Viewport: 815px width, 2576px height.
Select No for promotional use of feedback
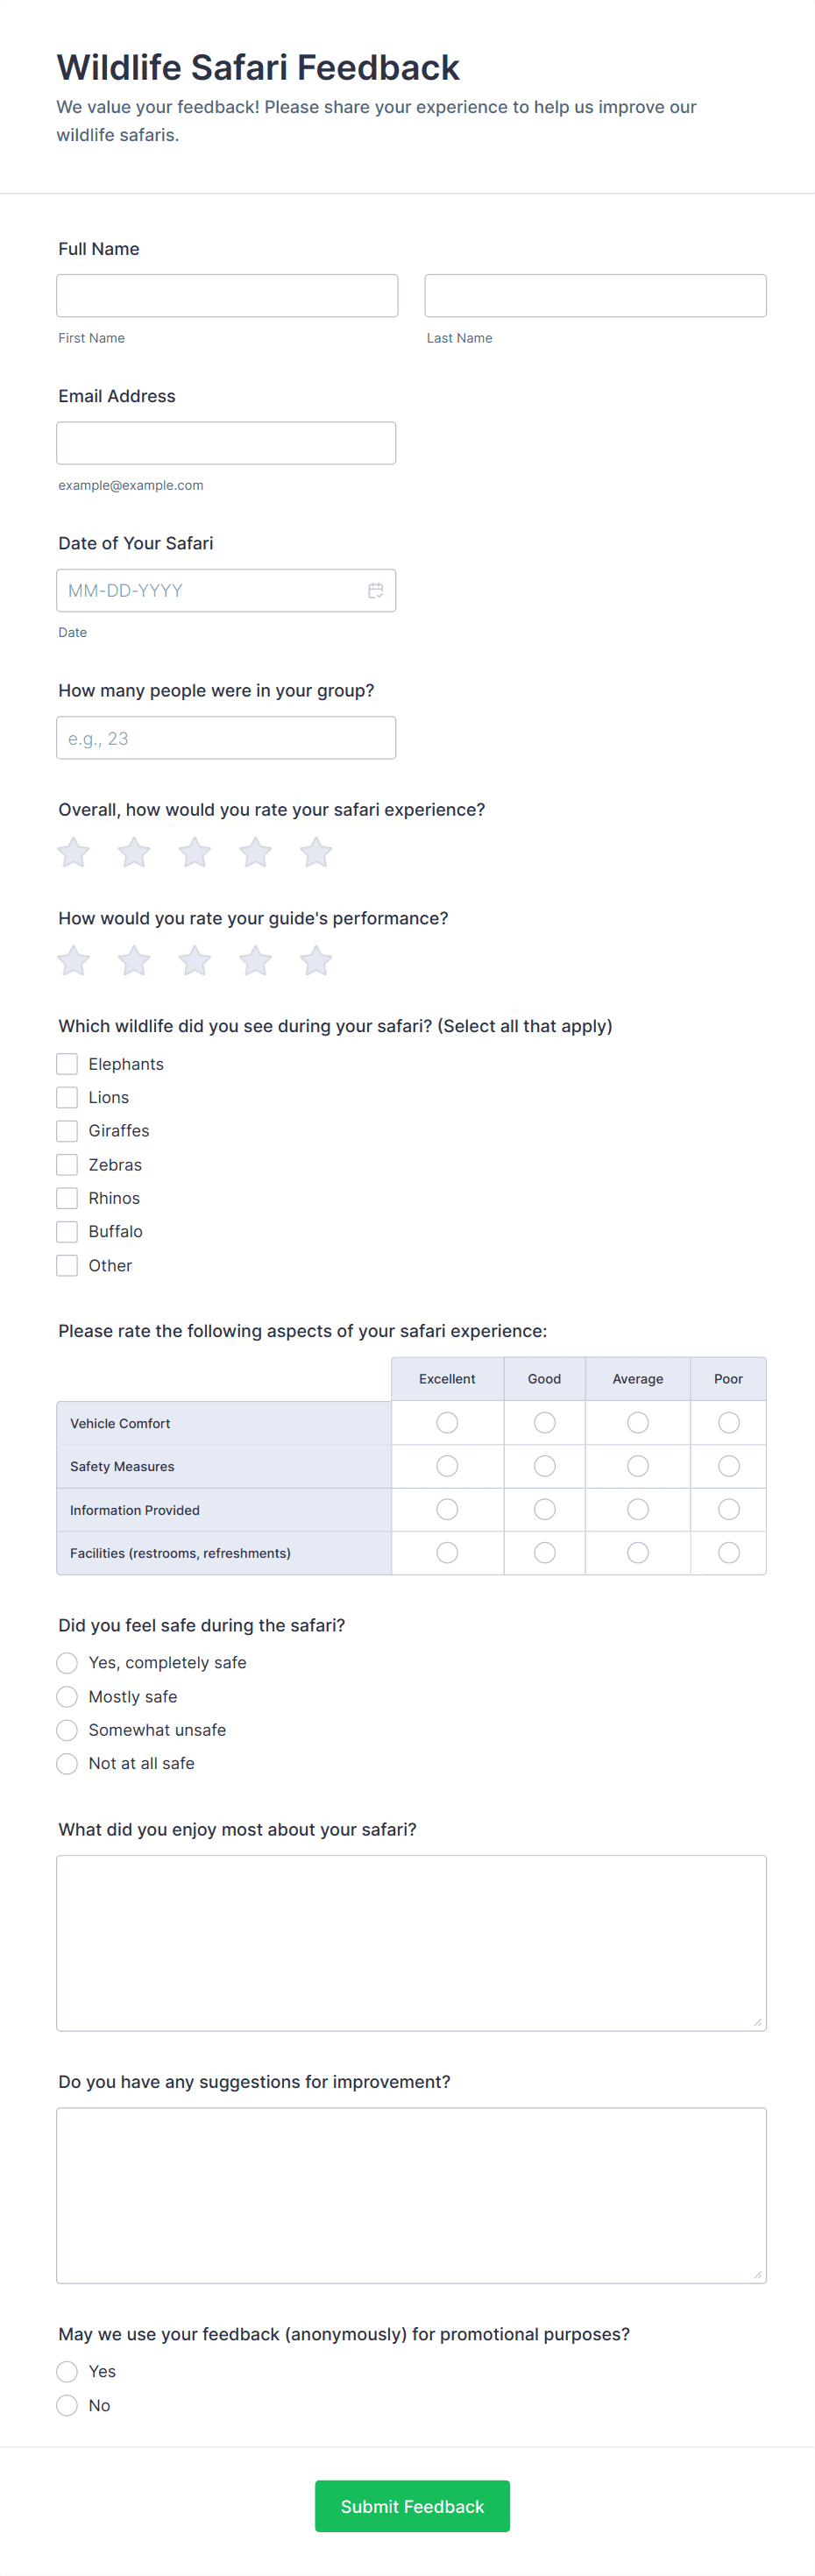67,2405
